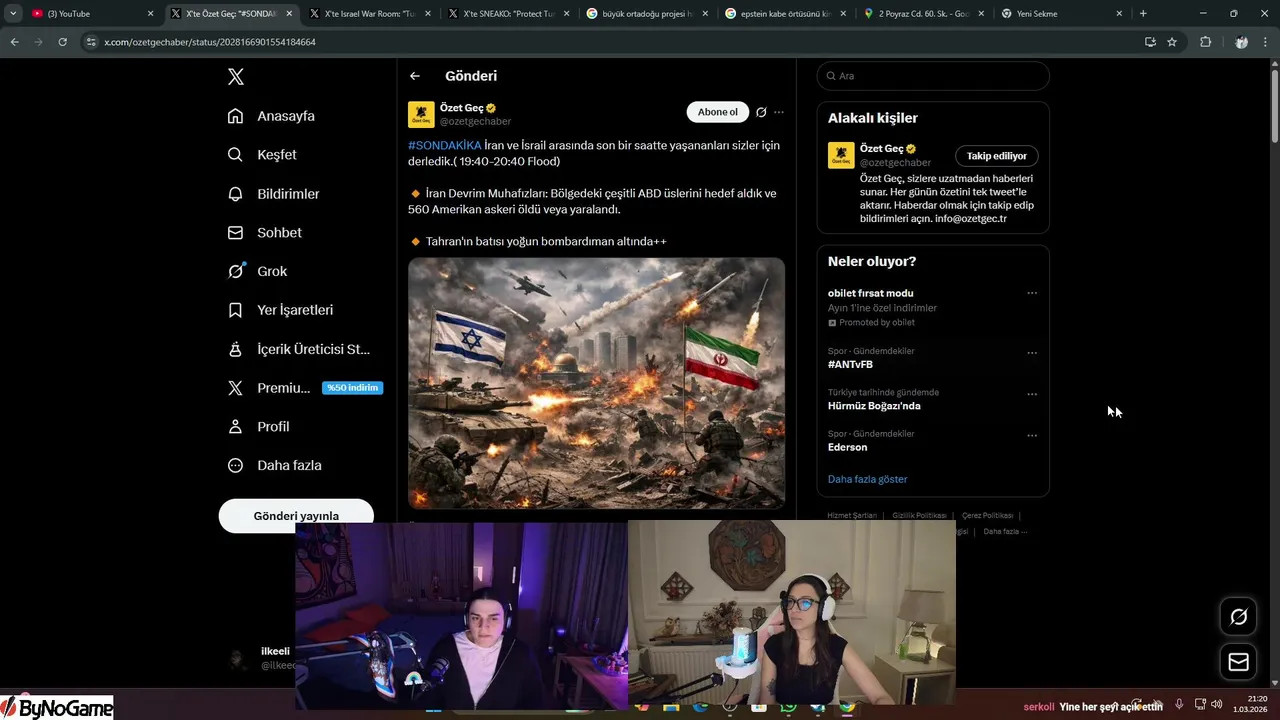Viewport: 1280px width, 720px height.
Task: Open more options for Ederson trend
Action: [1032, 435]
